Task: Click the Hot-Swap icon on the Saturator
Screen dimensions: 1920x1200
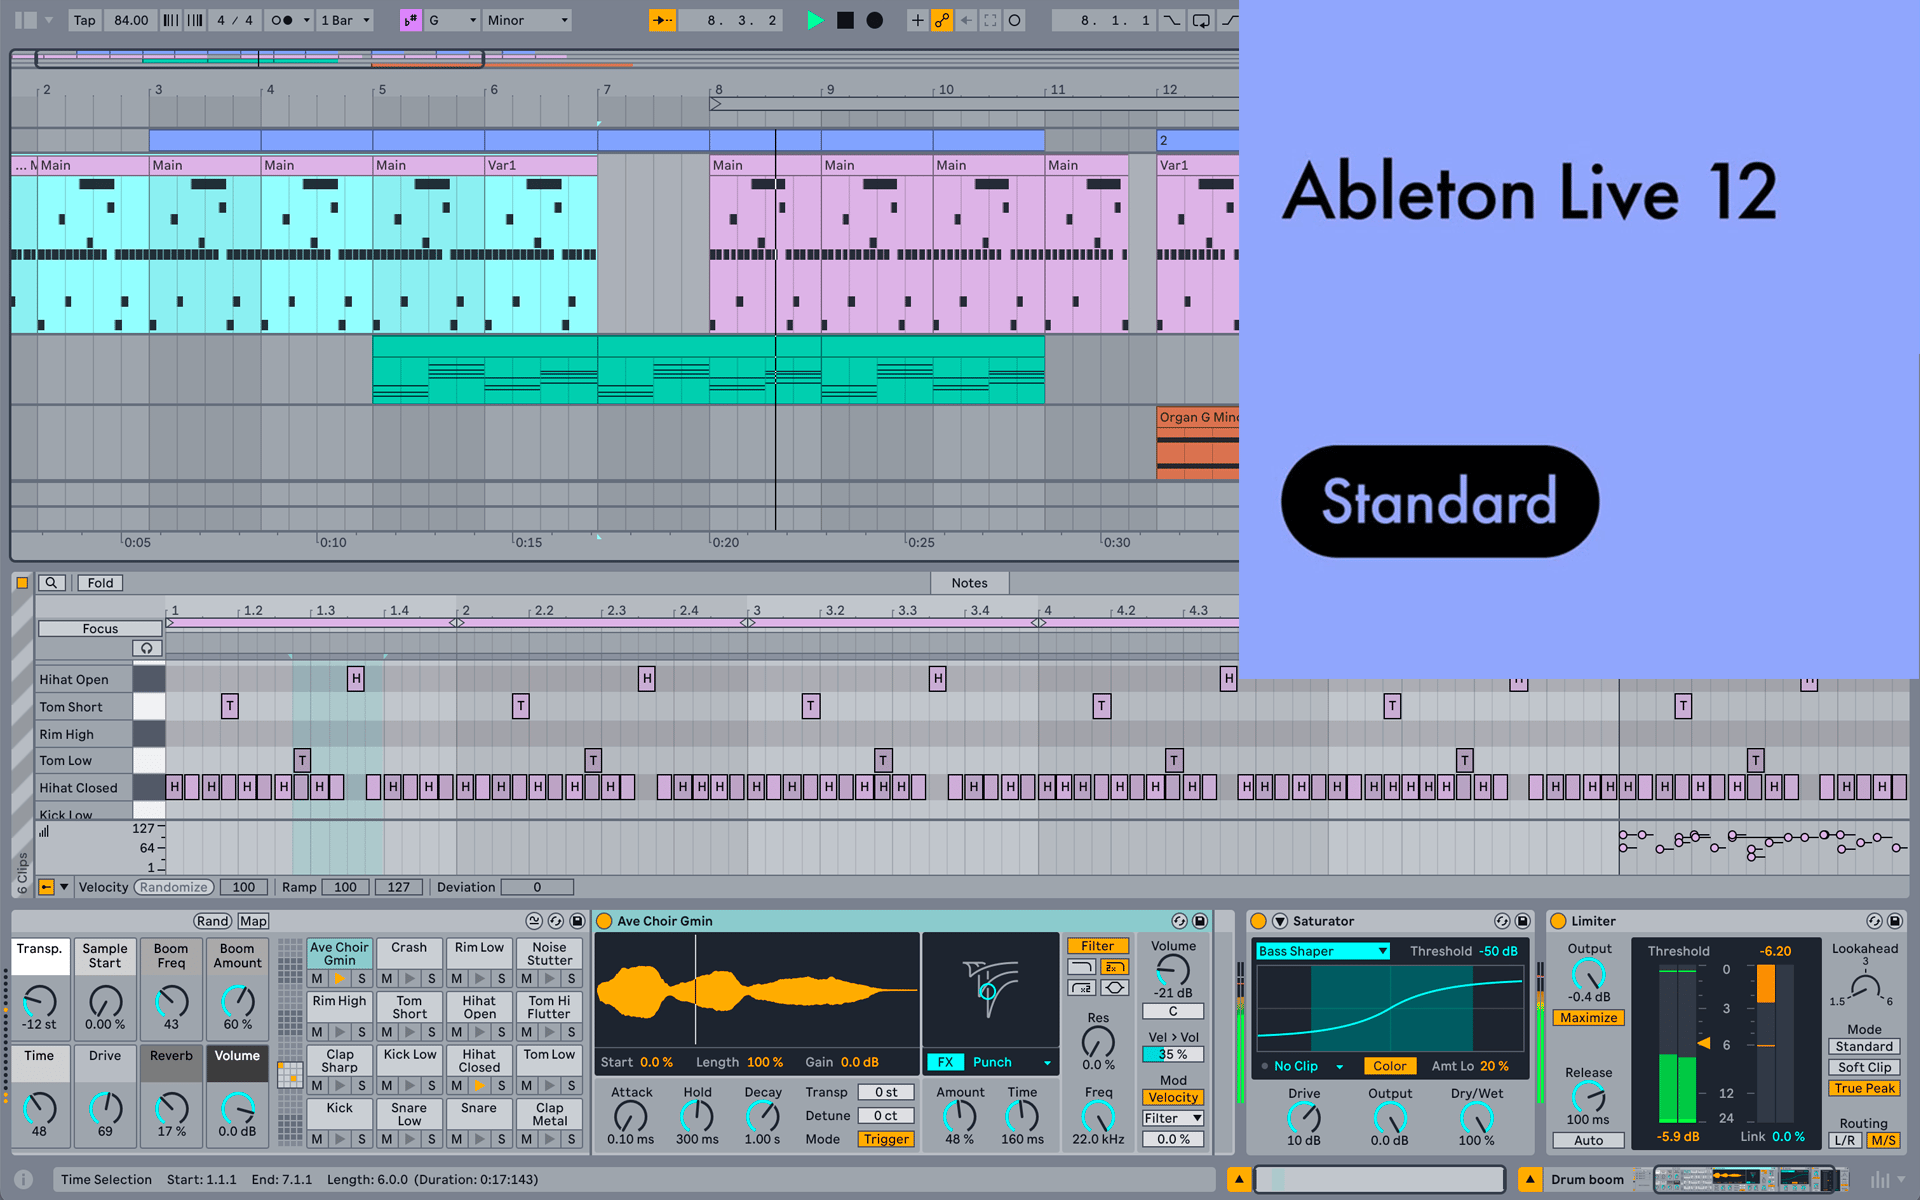Action: [x=1501, y=921]
